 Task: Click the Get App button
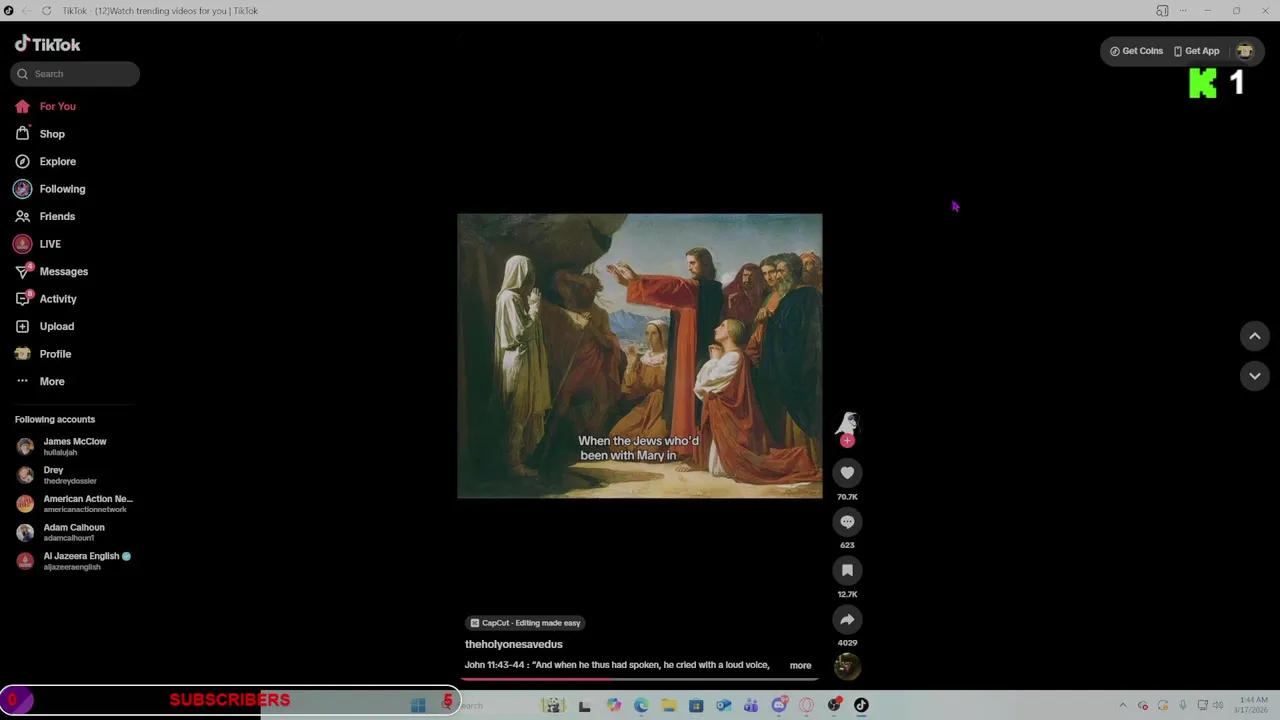pyautogui.click(x=1196, y=51)
